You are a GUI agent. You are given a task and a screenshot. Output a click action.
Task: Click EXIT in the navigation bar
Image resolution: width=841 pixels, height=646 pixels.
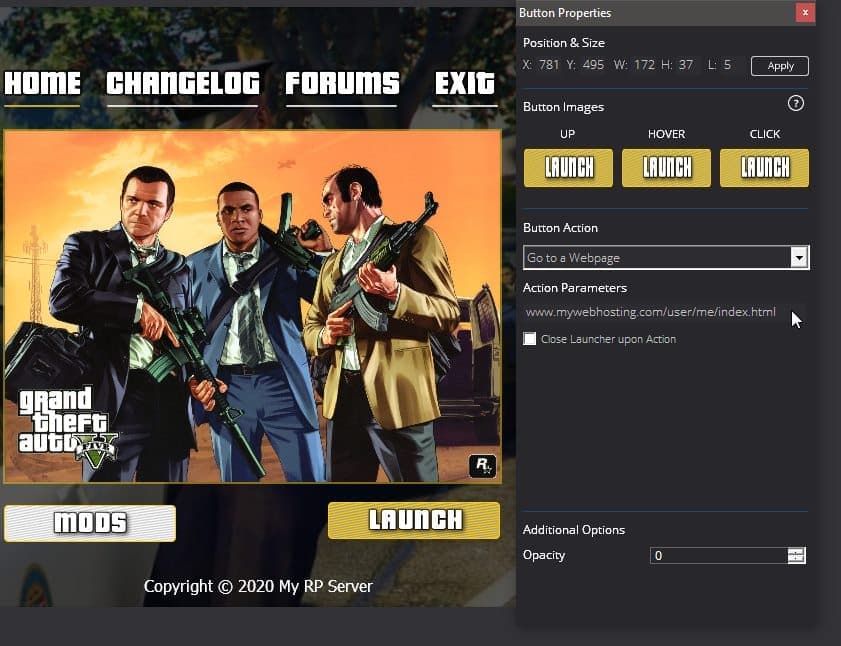point(464,85)
